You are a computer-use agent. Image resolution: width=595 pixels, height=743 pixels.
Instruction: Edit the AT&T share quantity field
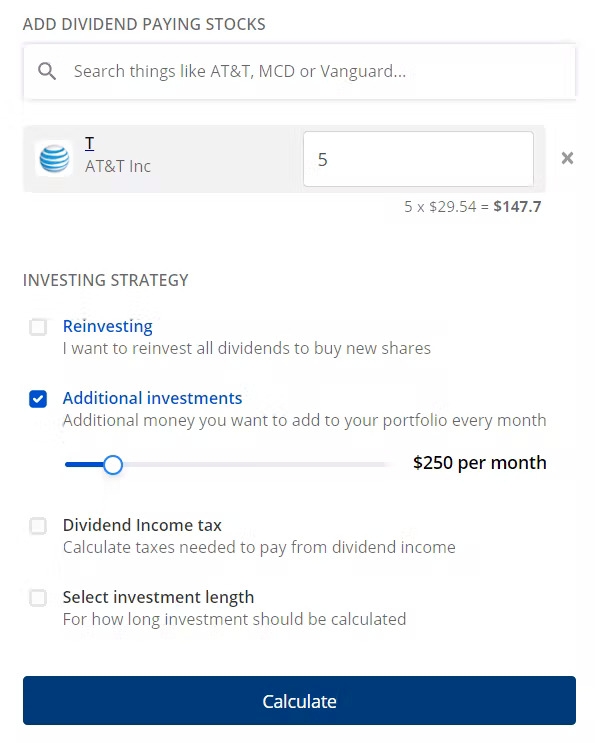coord(418,159)
